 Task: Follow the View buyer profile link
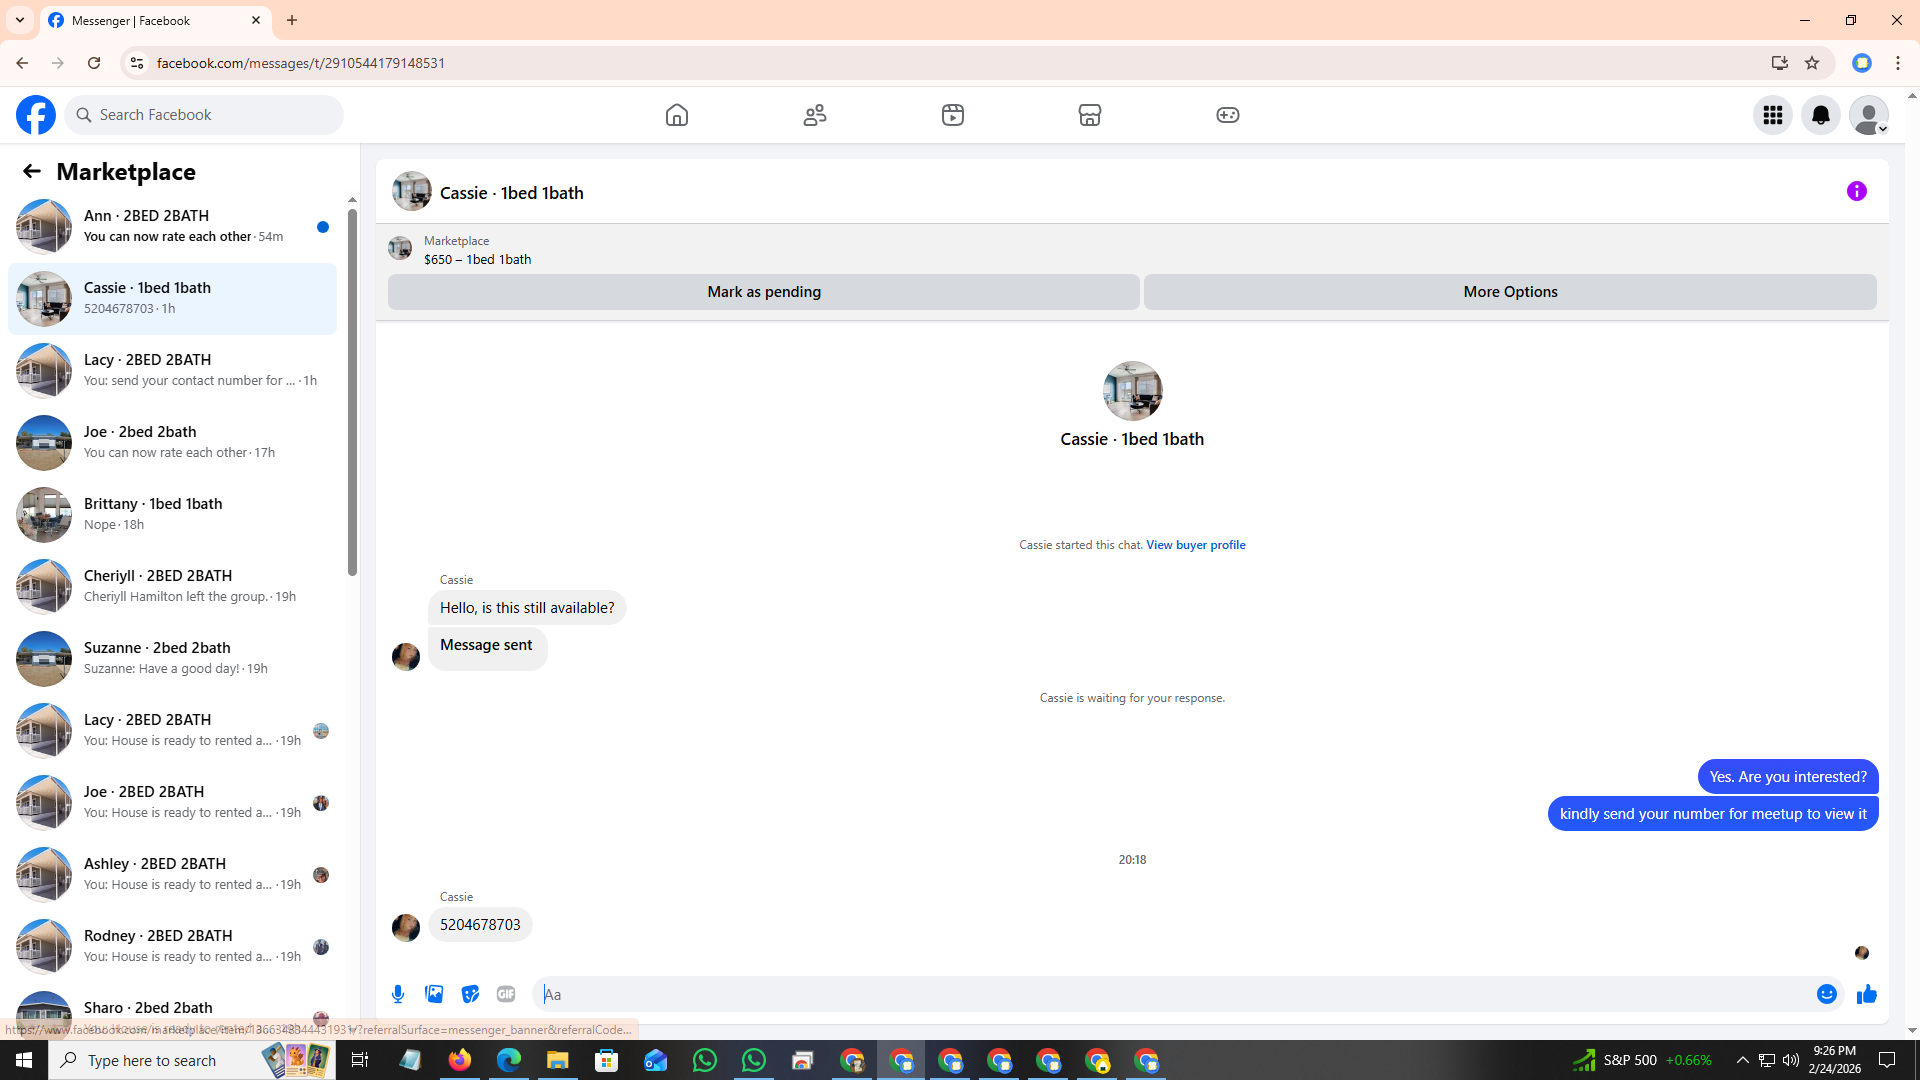coord(1195,545)
